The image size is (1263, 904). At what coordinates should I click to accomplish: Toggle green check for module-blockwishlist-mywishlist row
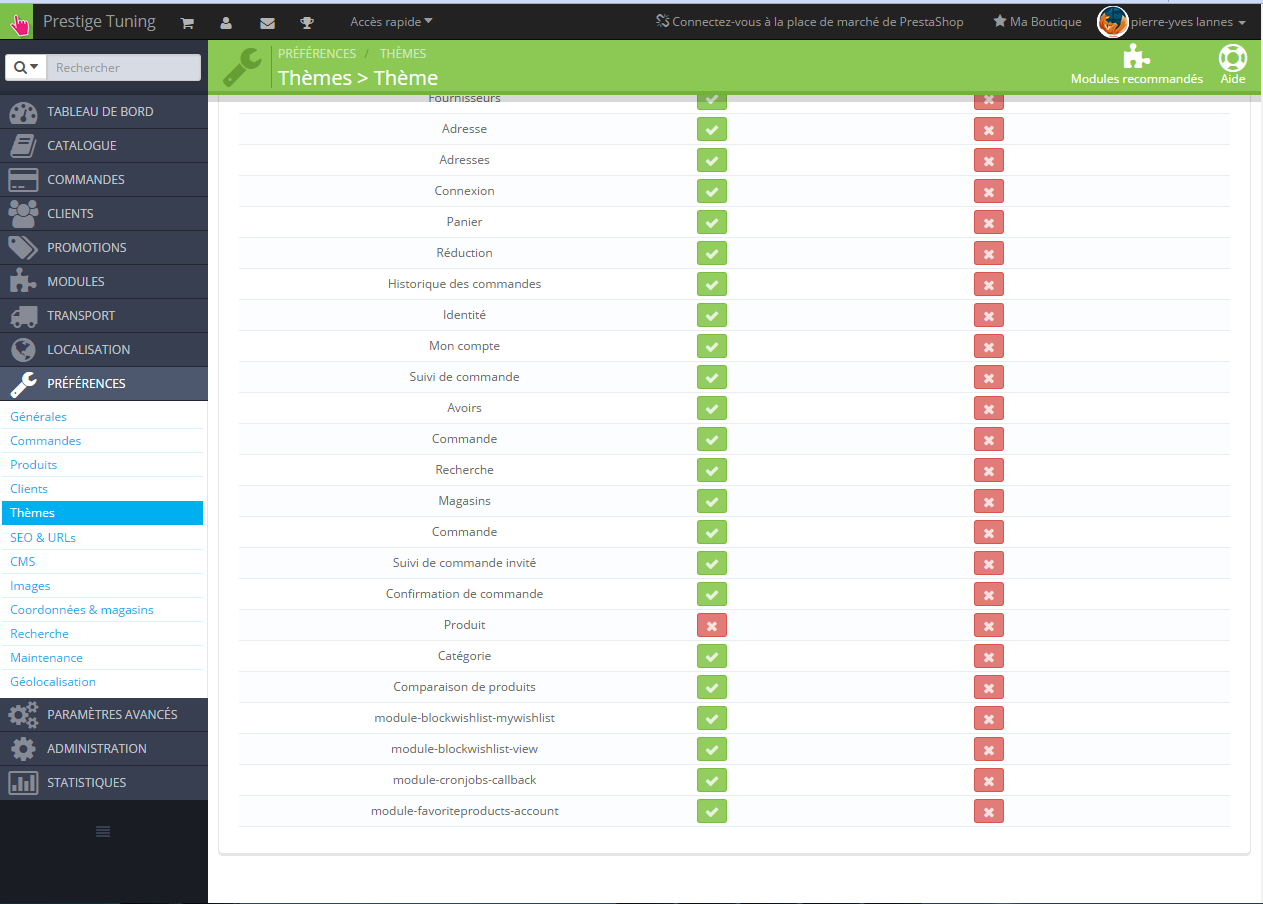tap(712, 718)
